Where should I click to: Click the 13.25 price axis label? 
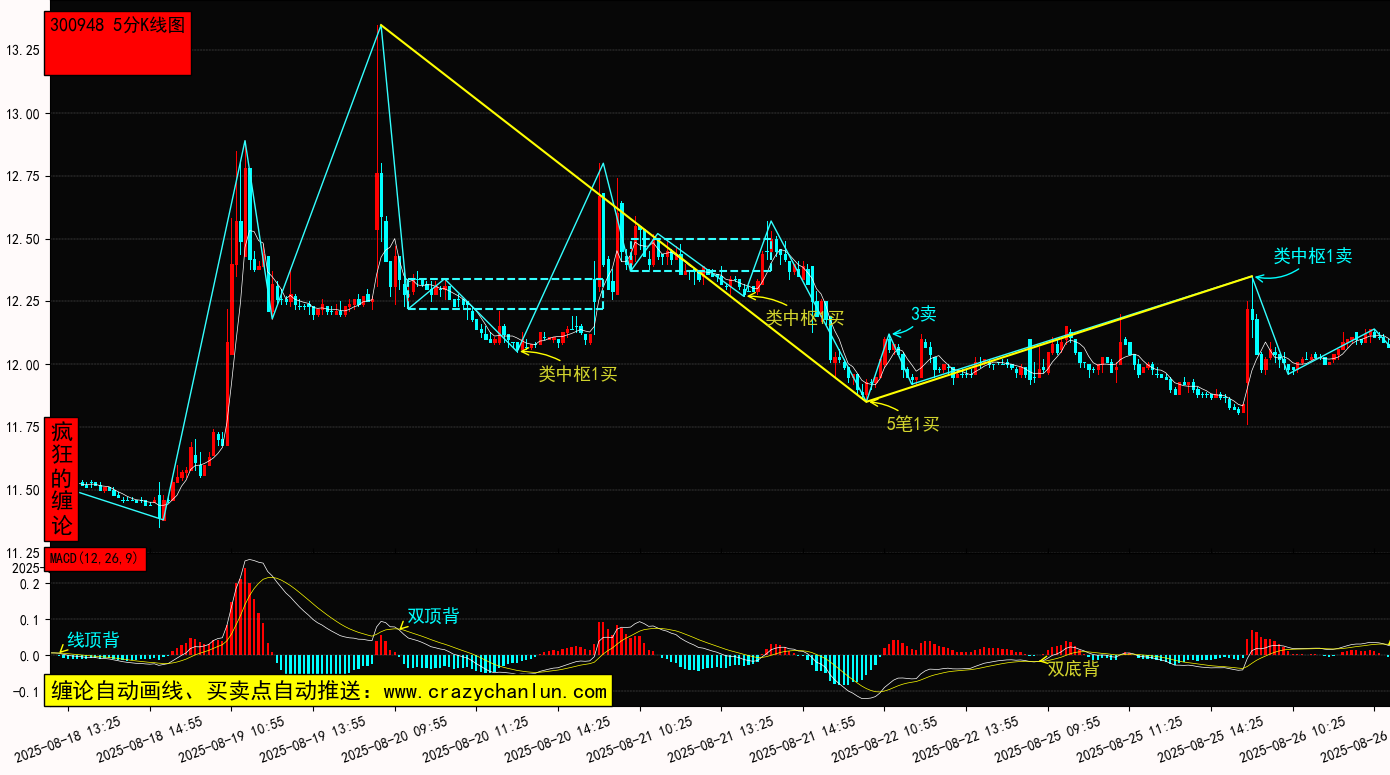pyautogui.click(x=23, y=49)
